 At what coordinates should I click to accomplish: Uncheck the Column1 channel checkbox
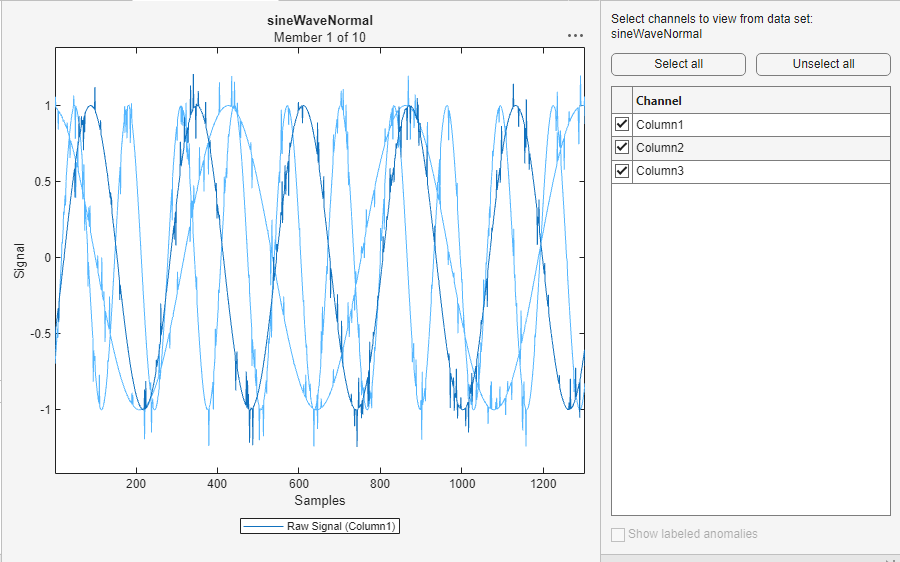[x=622, y=125]
